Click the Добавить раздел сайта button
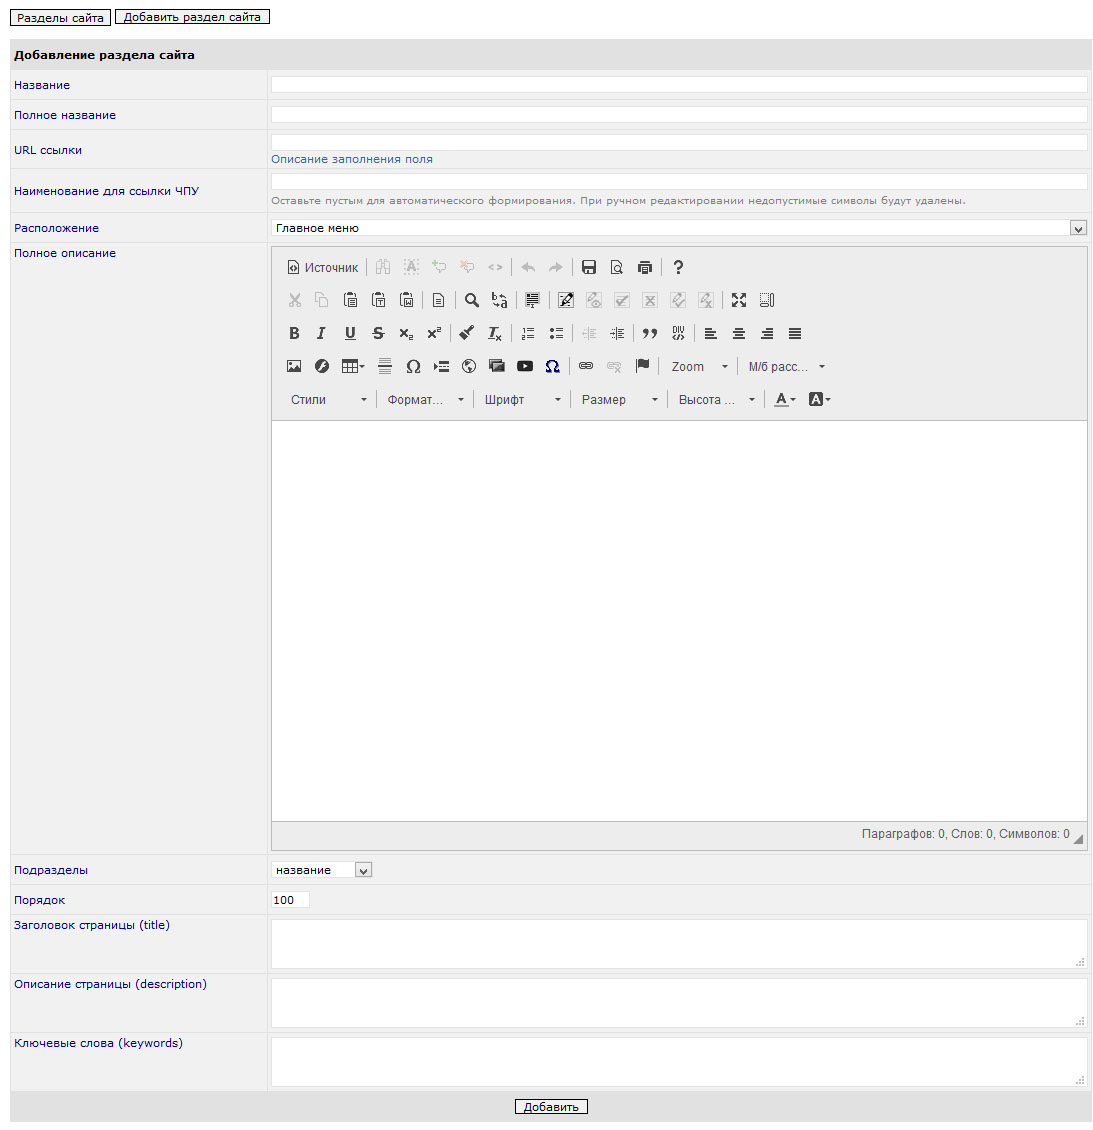This screenshot has height=1130, width=1093. click(x=192, y=17)
